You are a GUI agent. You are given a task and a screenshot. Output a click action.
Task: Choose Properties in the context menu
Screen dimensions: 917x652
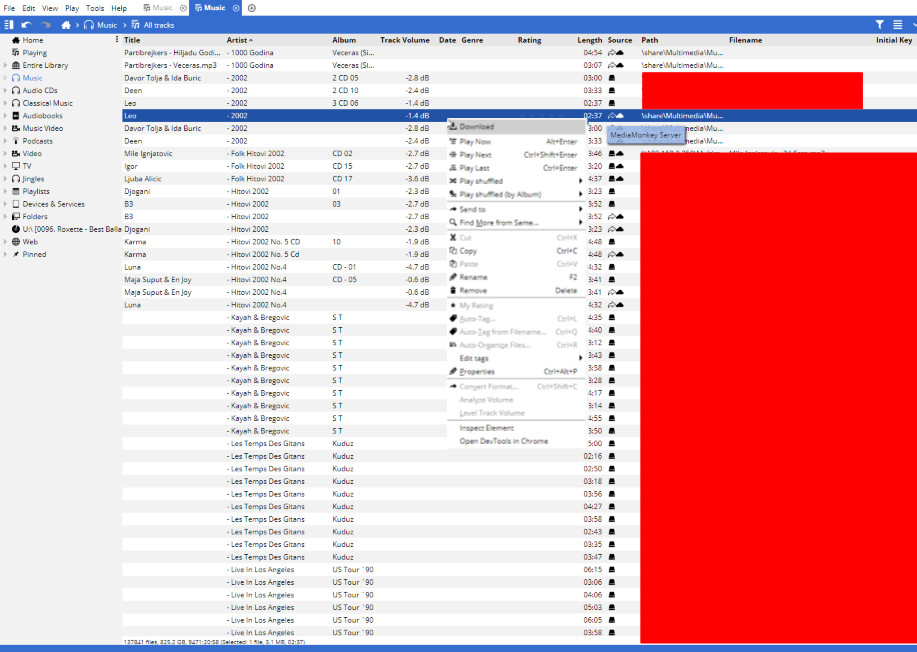476,371
